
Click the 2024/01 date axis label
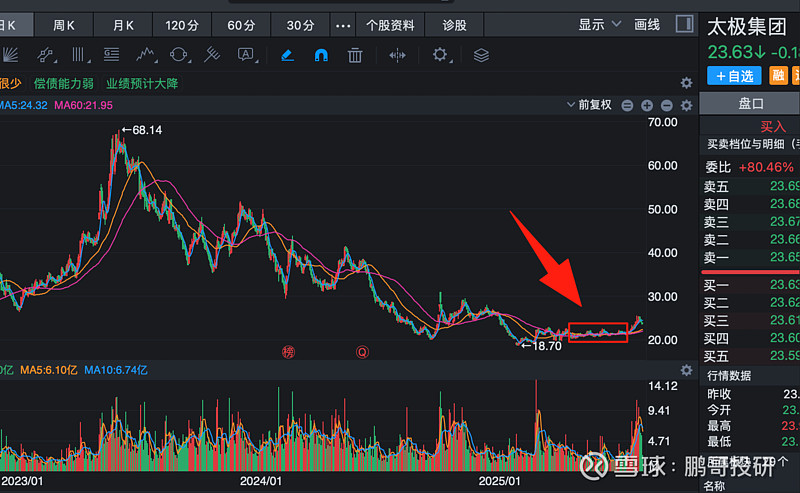(260, 481)
